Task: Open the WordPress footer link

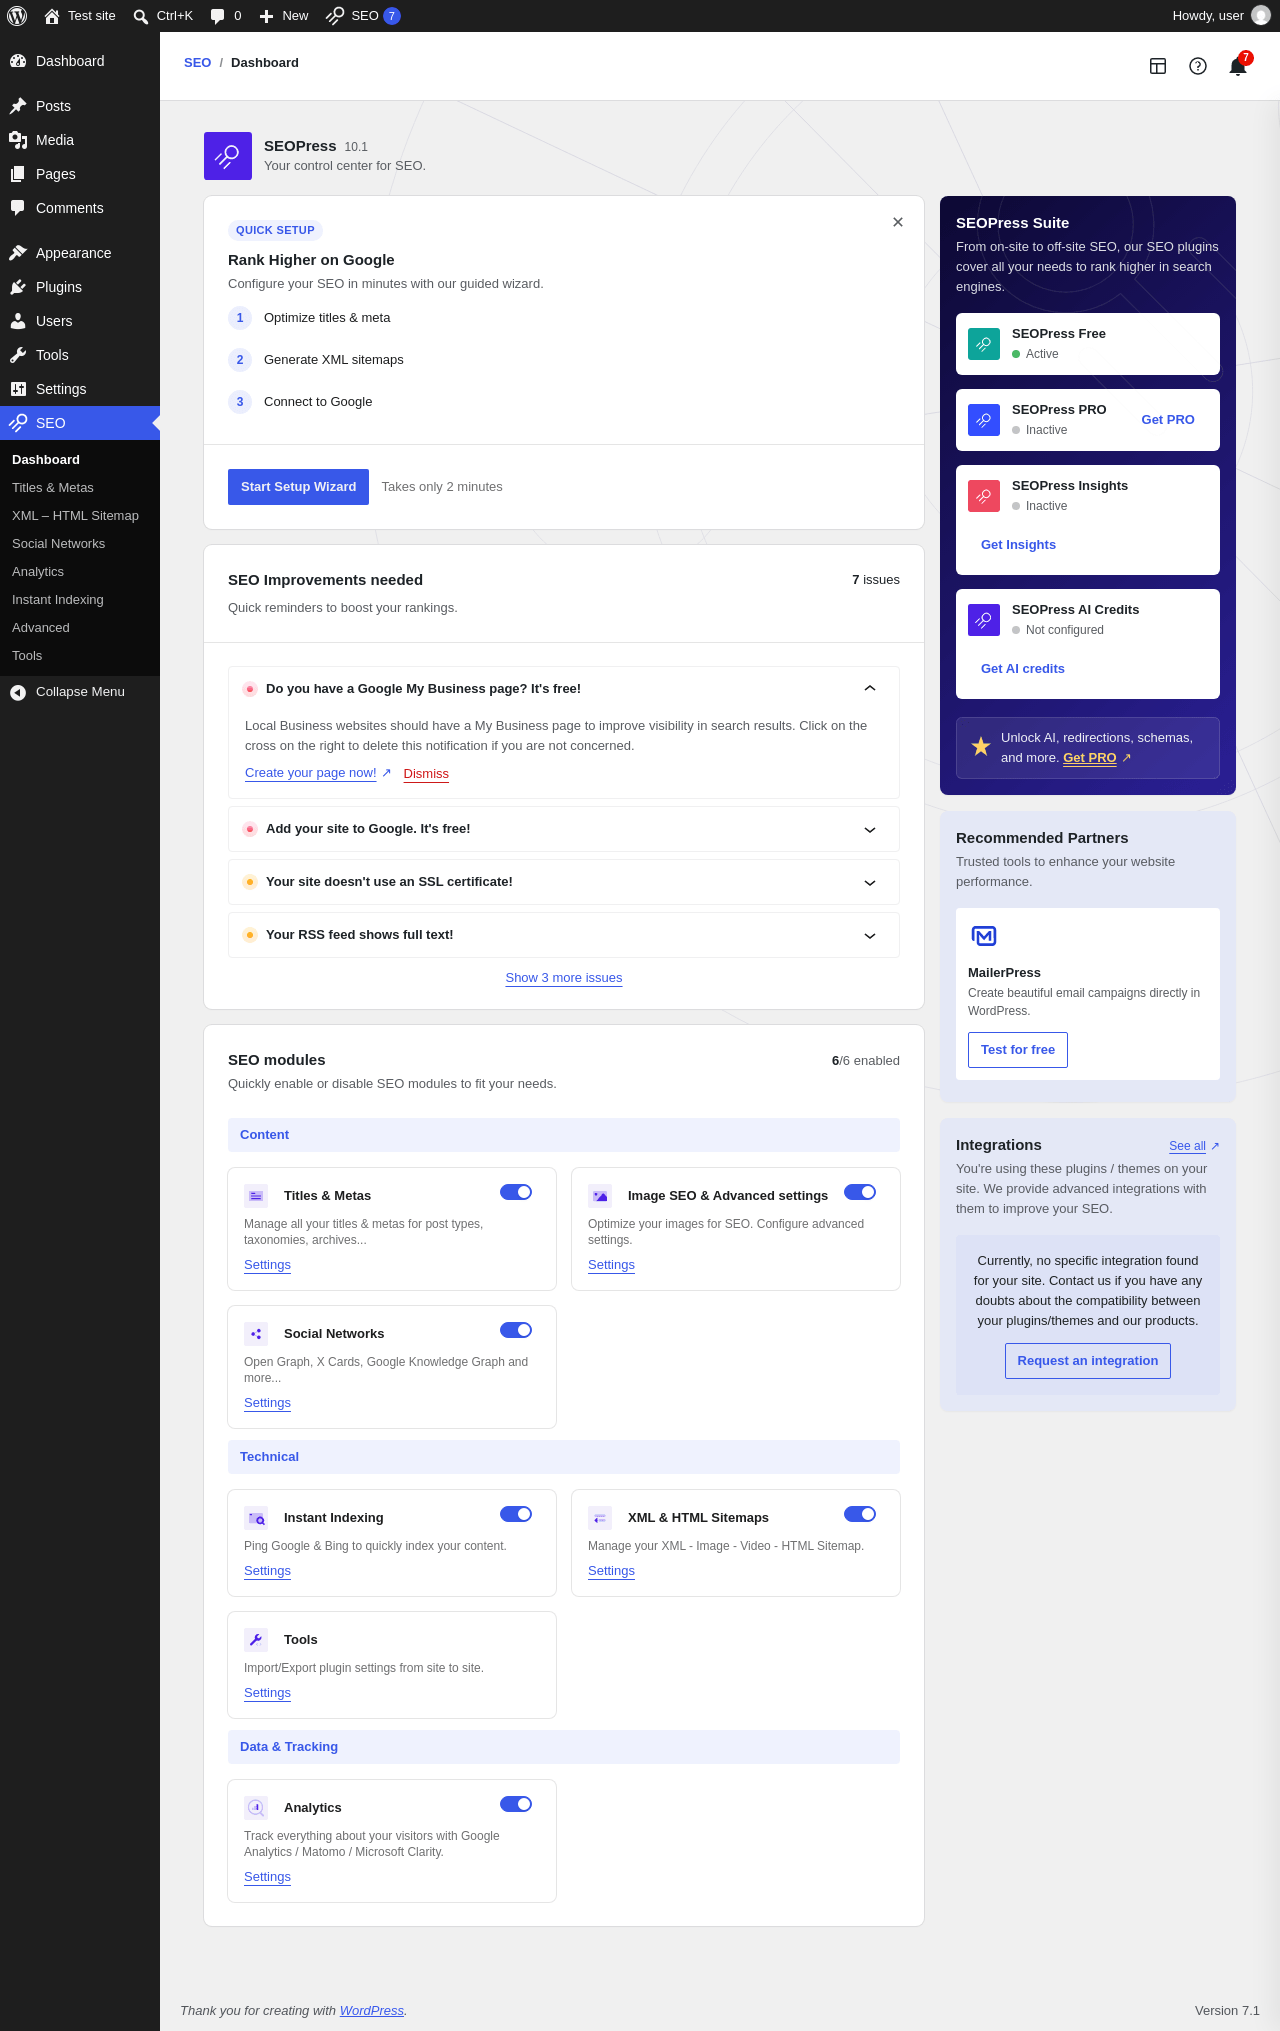Action: (371, 2011)
